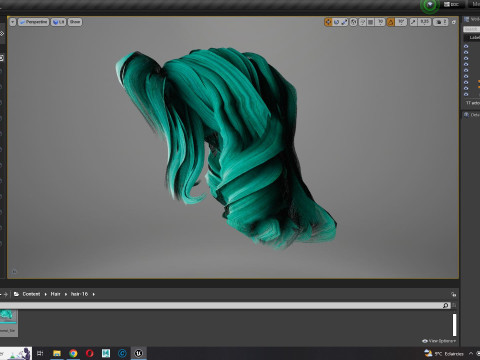Open File Explorer from the taskbar
This screenshot has height=360, width=480.
tap(57, 353)
